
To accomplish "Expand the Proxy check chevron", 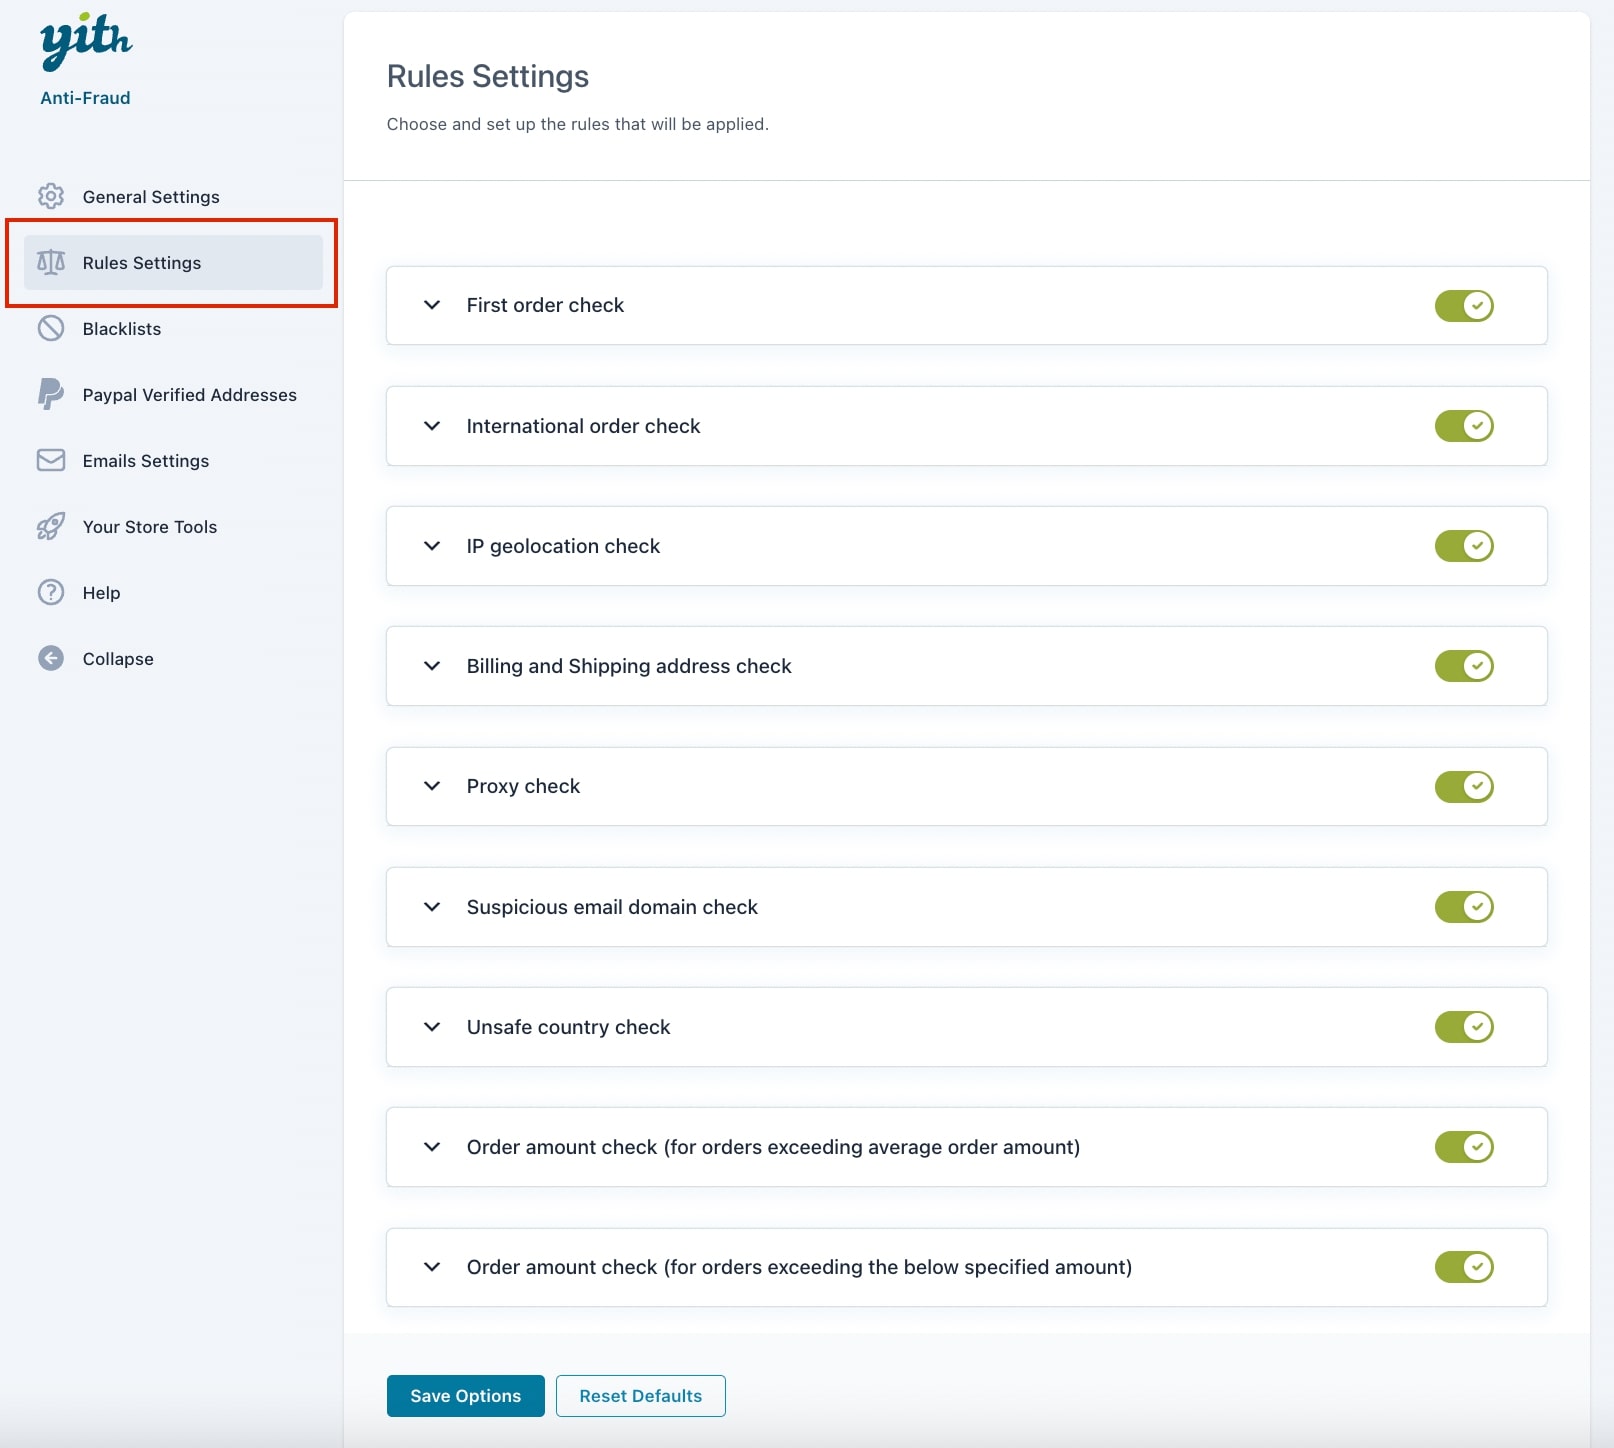I will (432, 786).
